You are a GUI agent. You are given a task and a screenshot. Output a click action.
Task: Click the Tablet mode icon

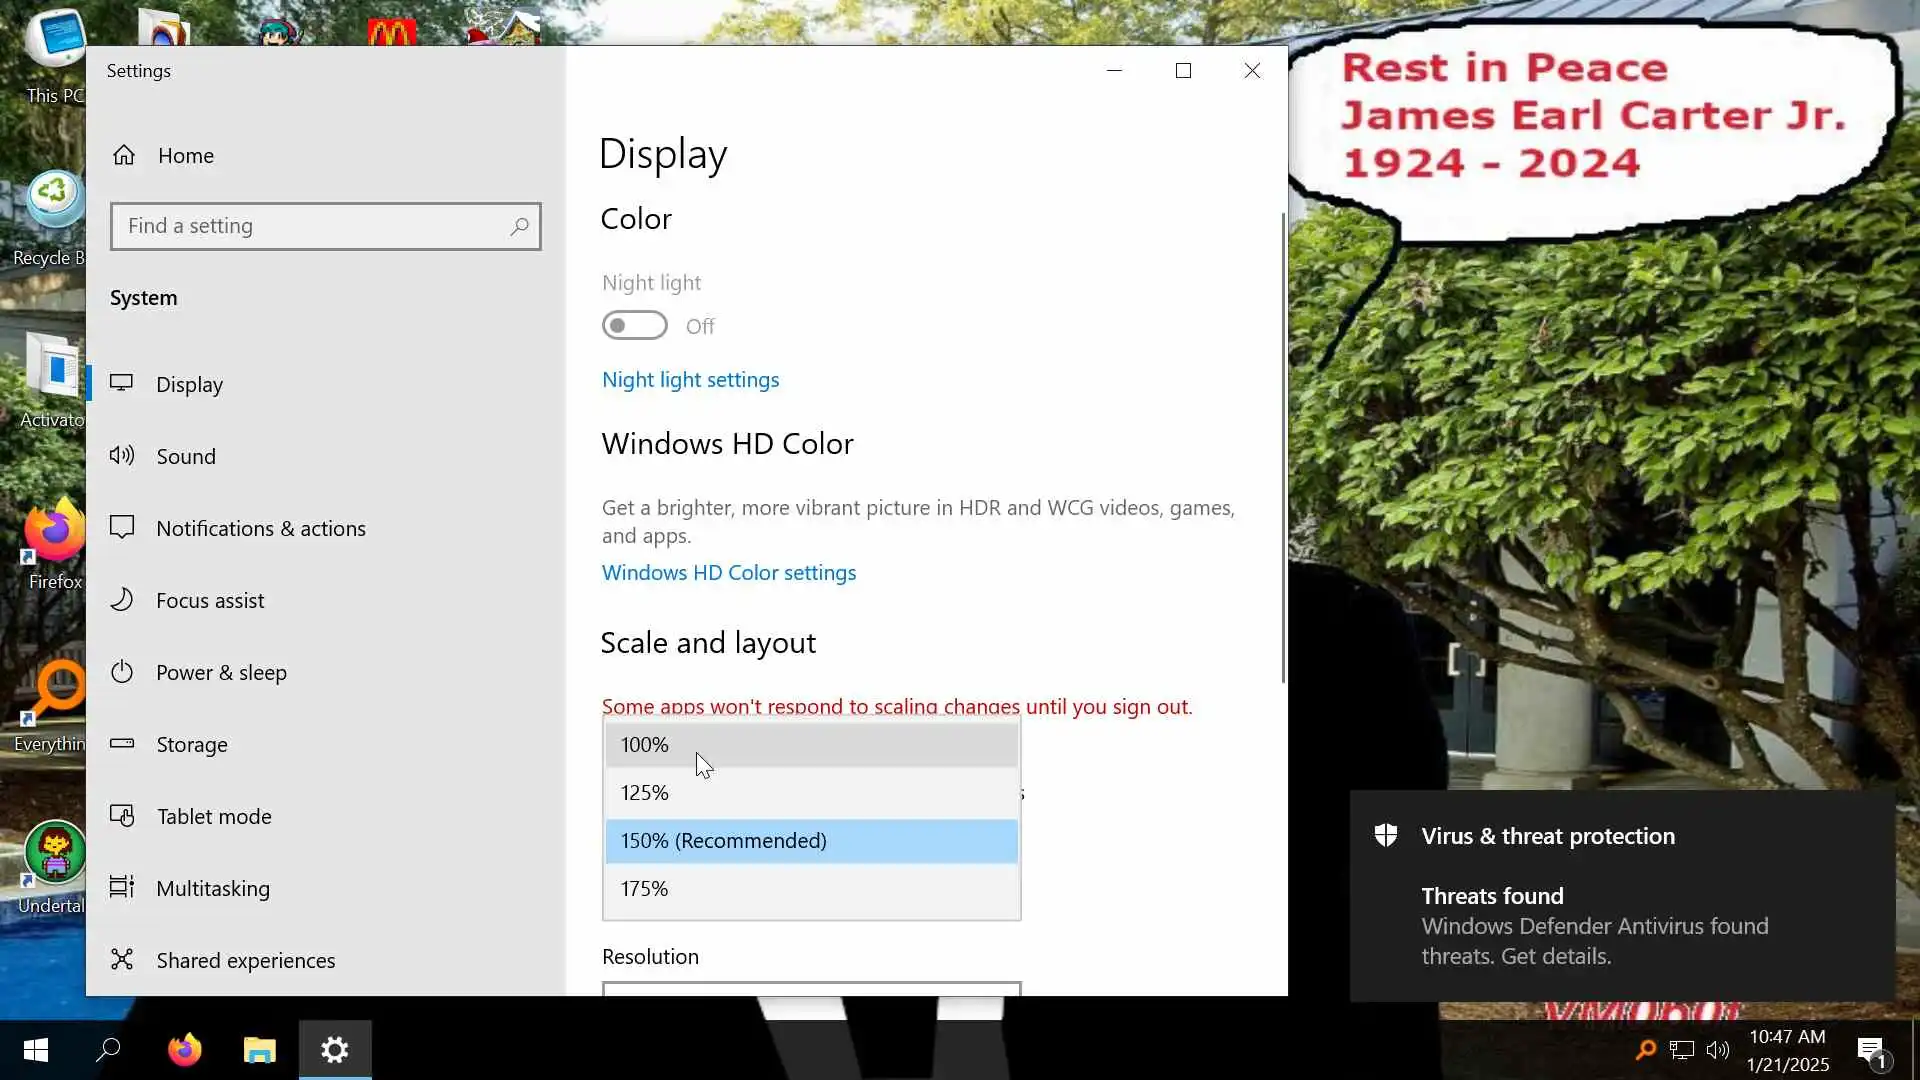point(122,816)
